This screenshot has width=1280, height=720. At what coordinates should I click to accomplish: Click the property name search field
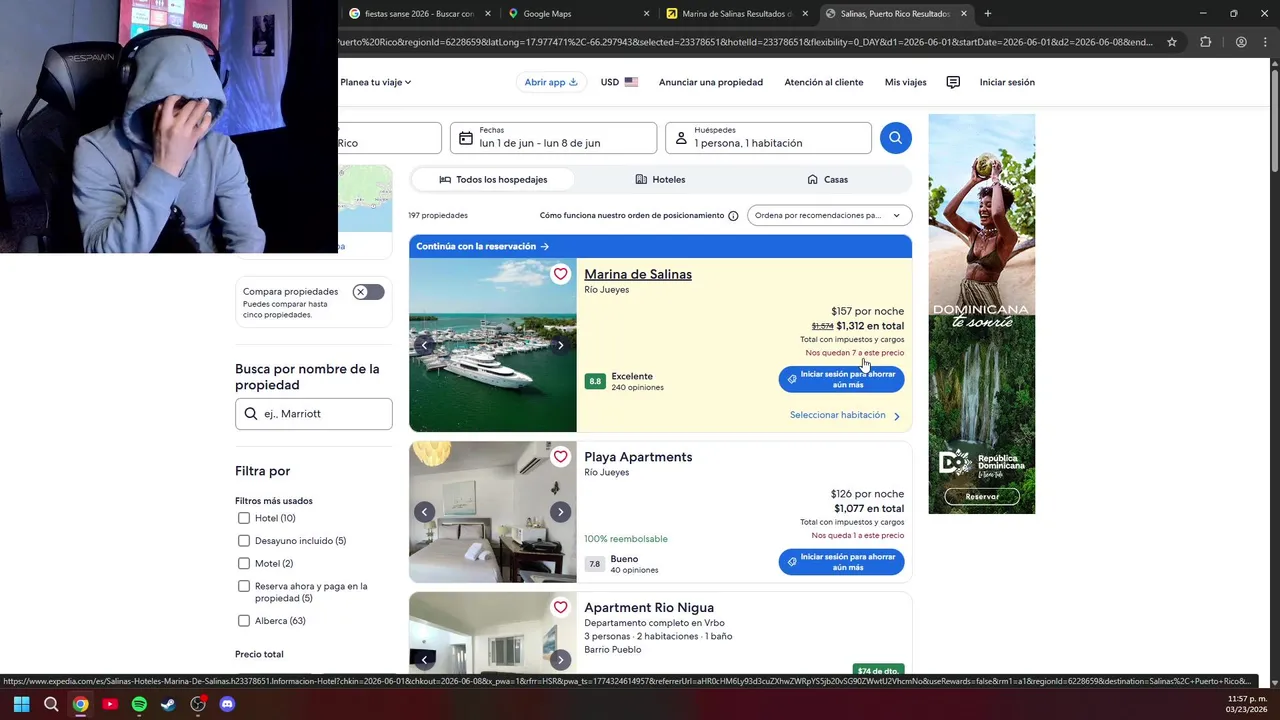click(314, 414)
